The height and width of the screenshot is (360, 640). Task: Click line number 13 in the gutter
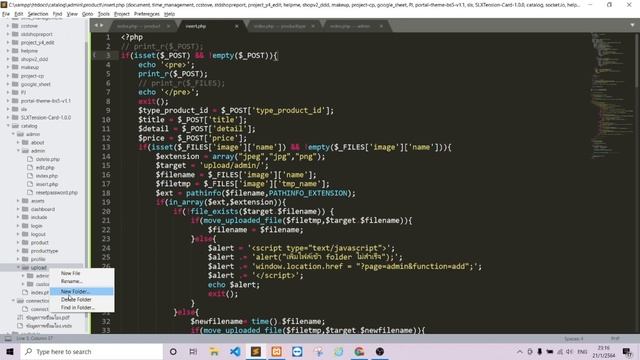coord(106,147)
